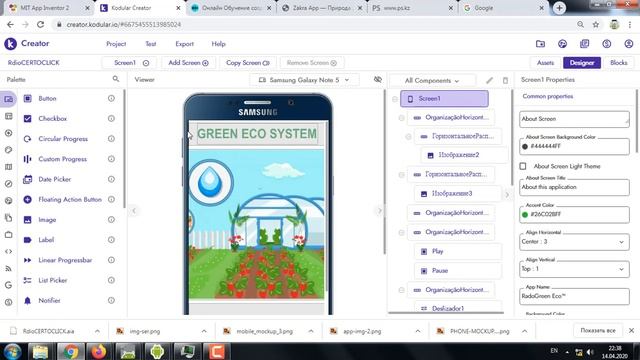Edit the App Name field
Image resolution: width=640 pixels, height=360 pixels.
[x=574, y=296]
